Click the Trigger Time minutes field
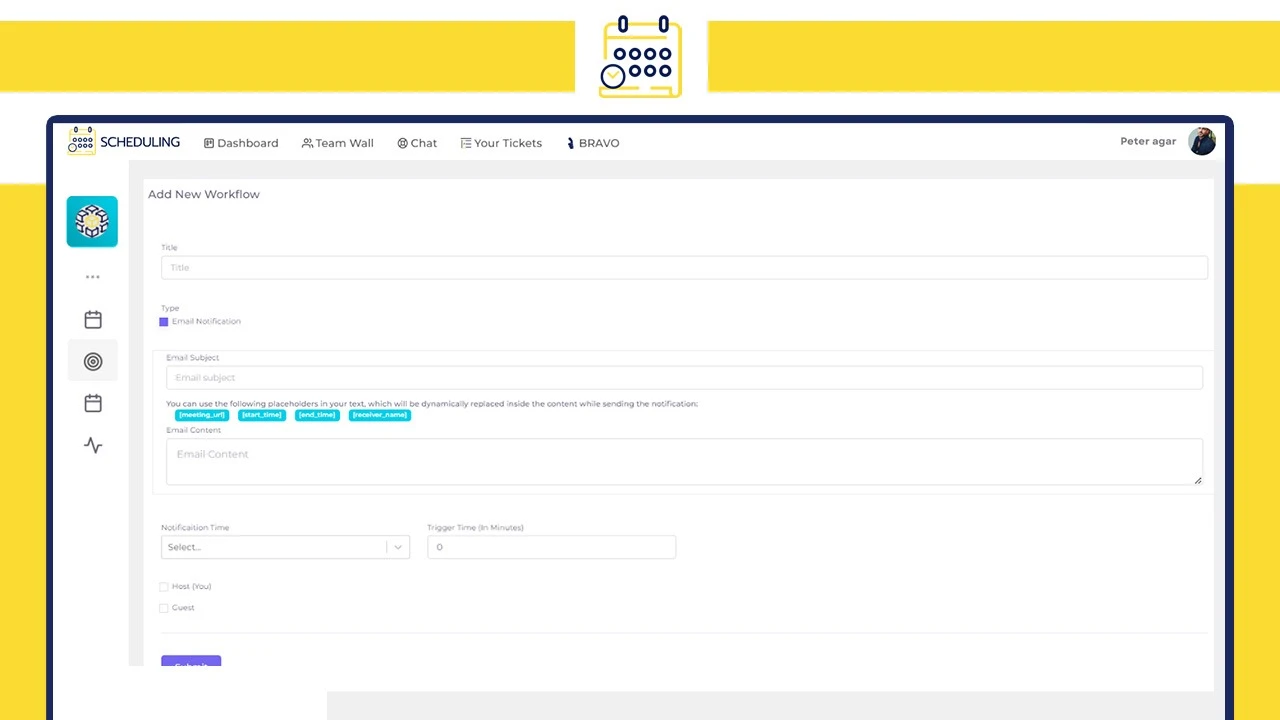The height and width of the screenshot is (720, 1280). [x=552, y=547]
